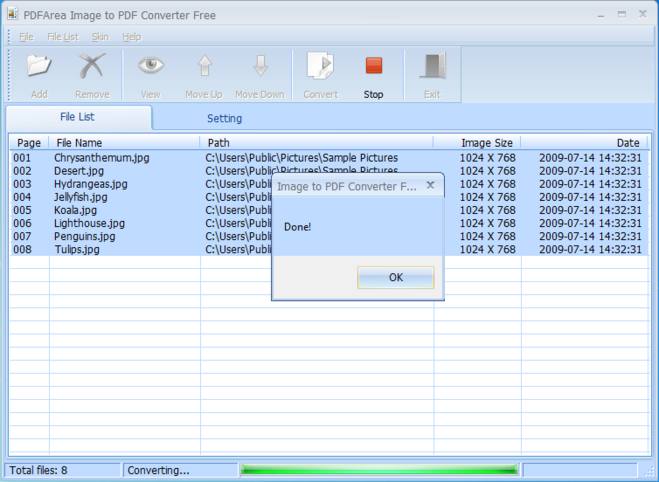659x482 pixels.
Task: Select Penguins.jpg in the file list
Action: 84,236
